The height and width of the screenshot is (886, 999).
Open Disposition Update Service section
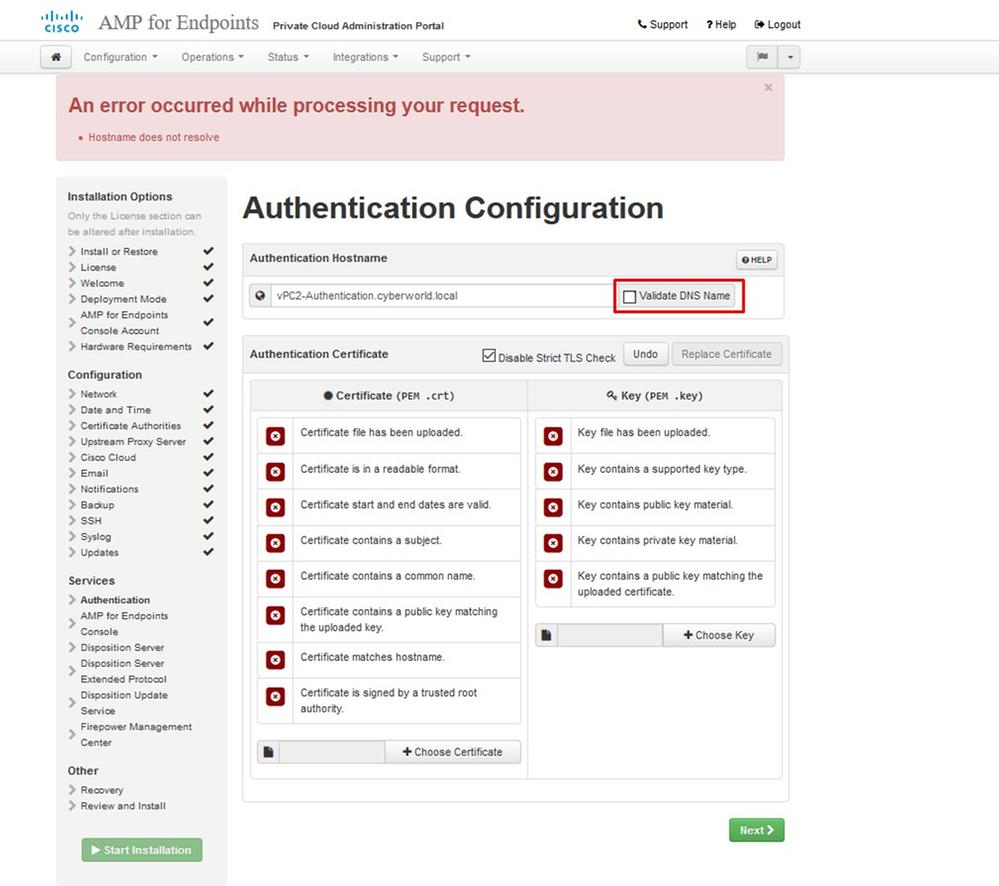pyautogui.click(x=124, y=703)
